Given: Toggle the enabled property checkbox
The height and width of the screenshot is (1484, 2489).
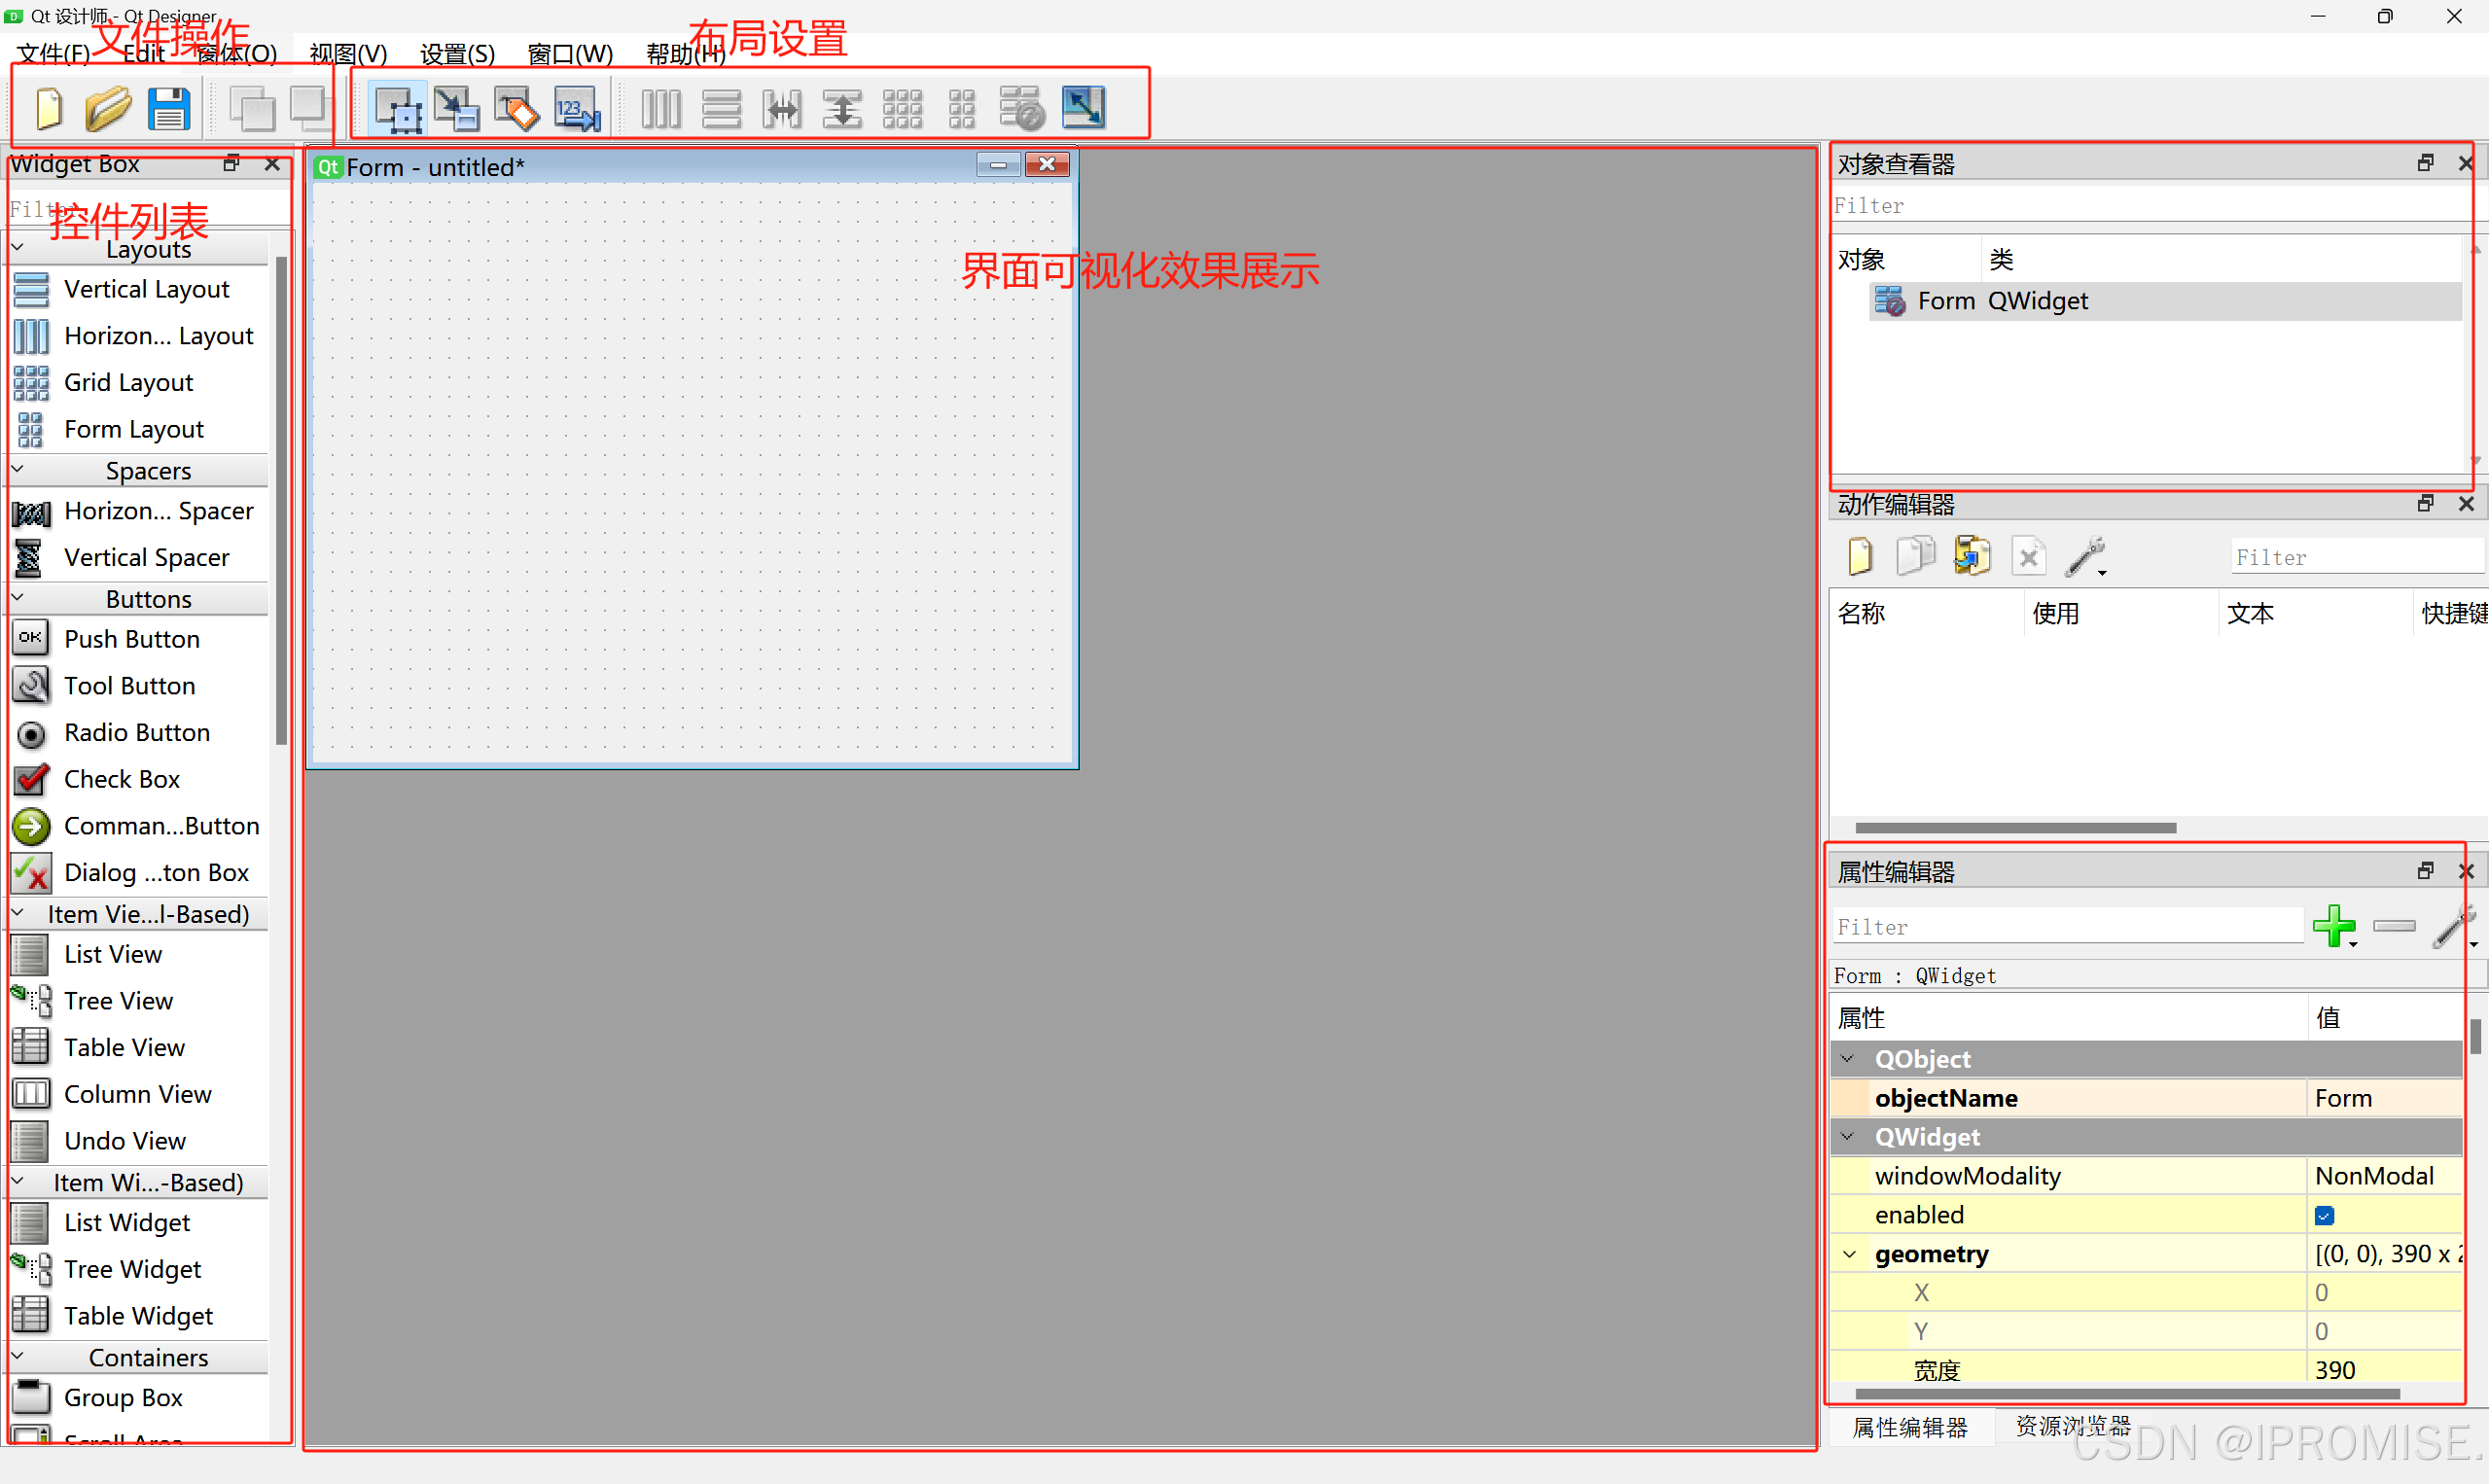Looking at the screenshot, I should (2324, 1215).
